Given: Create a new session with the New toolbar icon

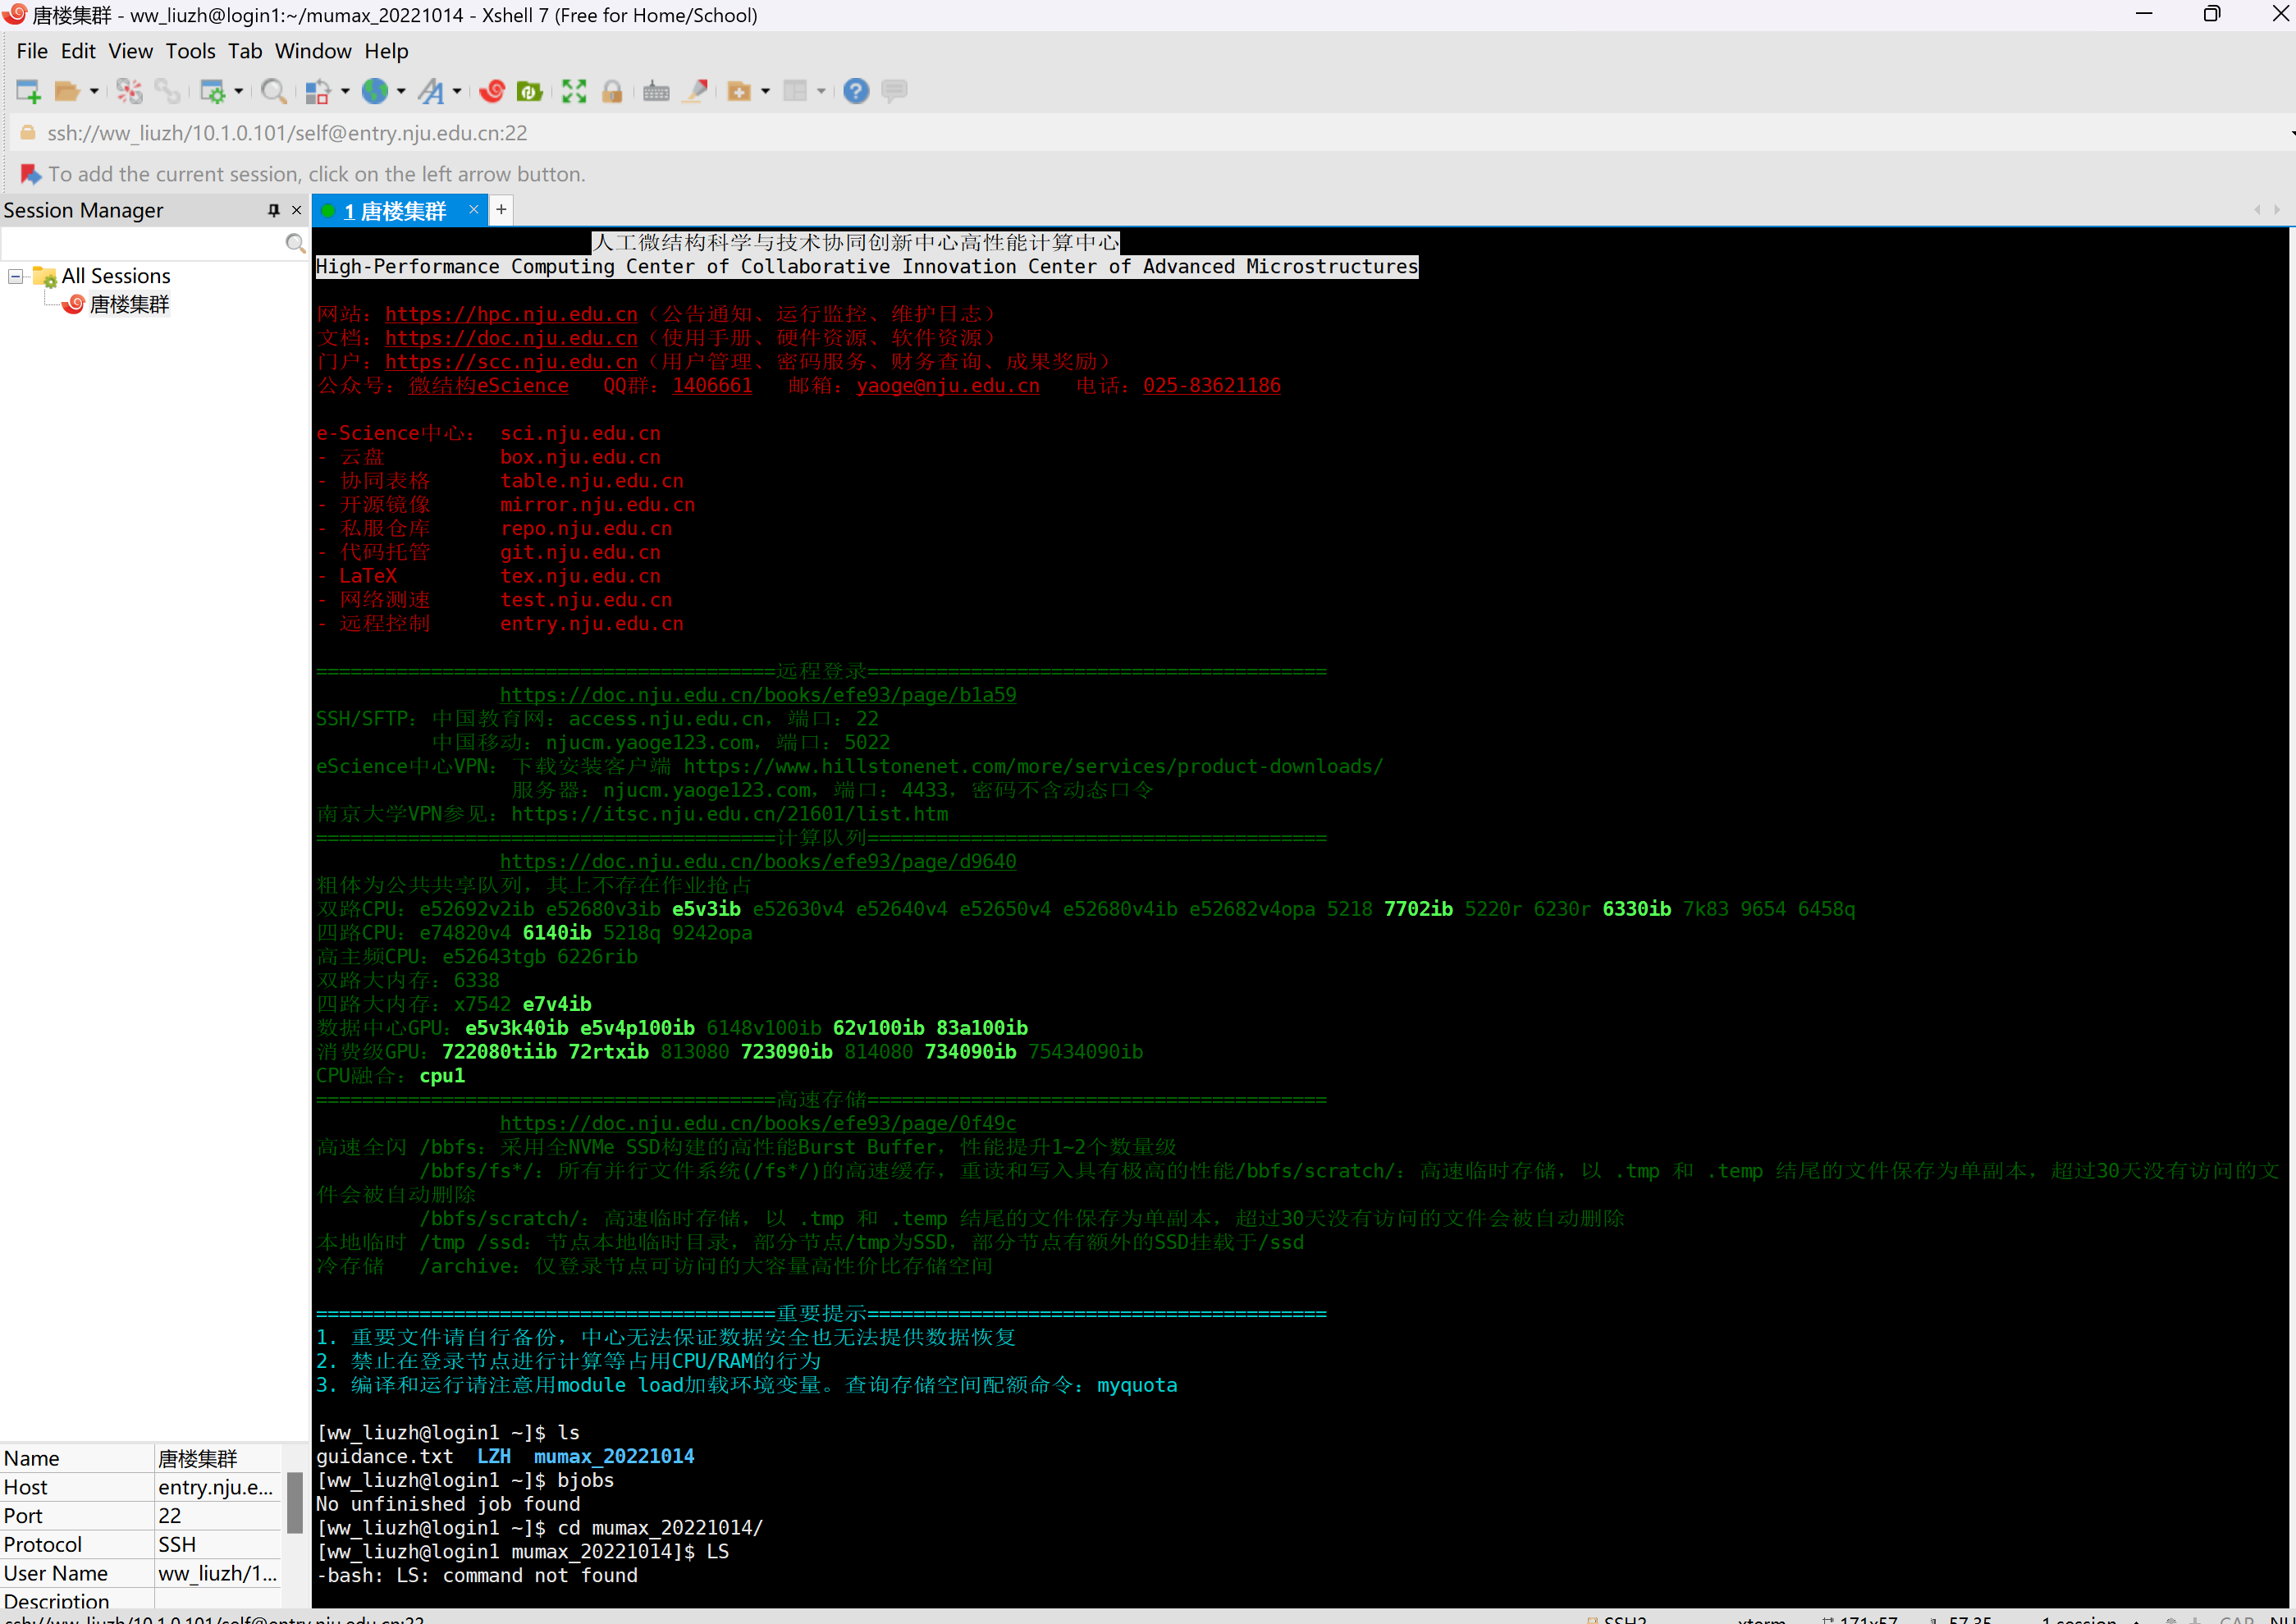Looking at the screenshot, I should [28, 91].
